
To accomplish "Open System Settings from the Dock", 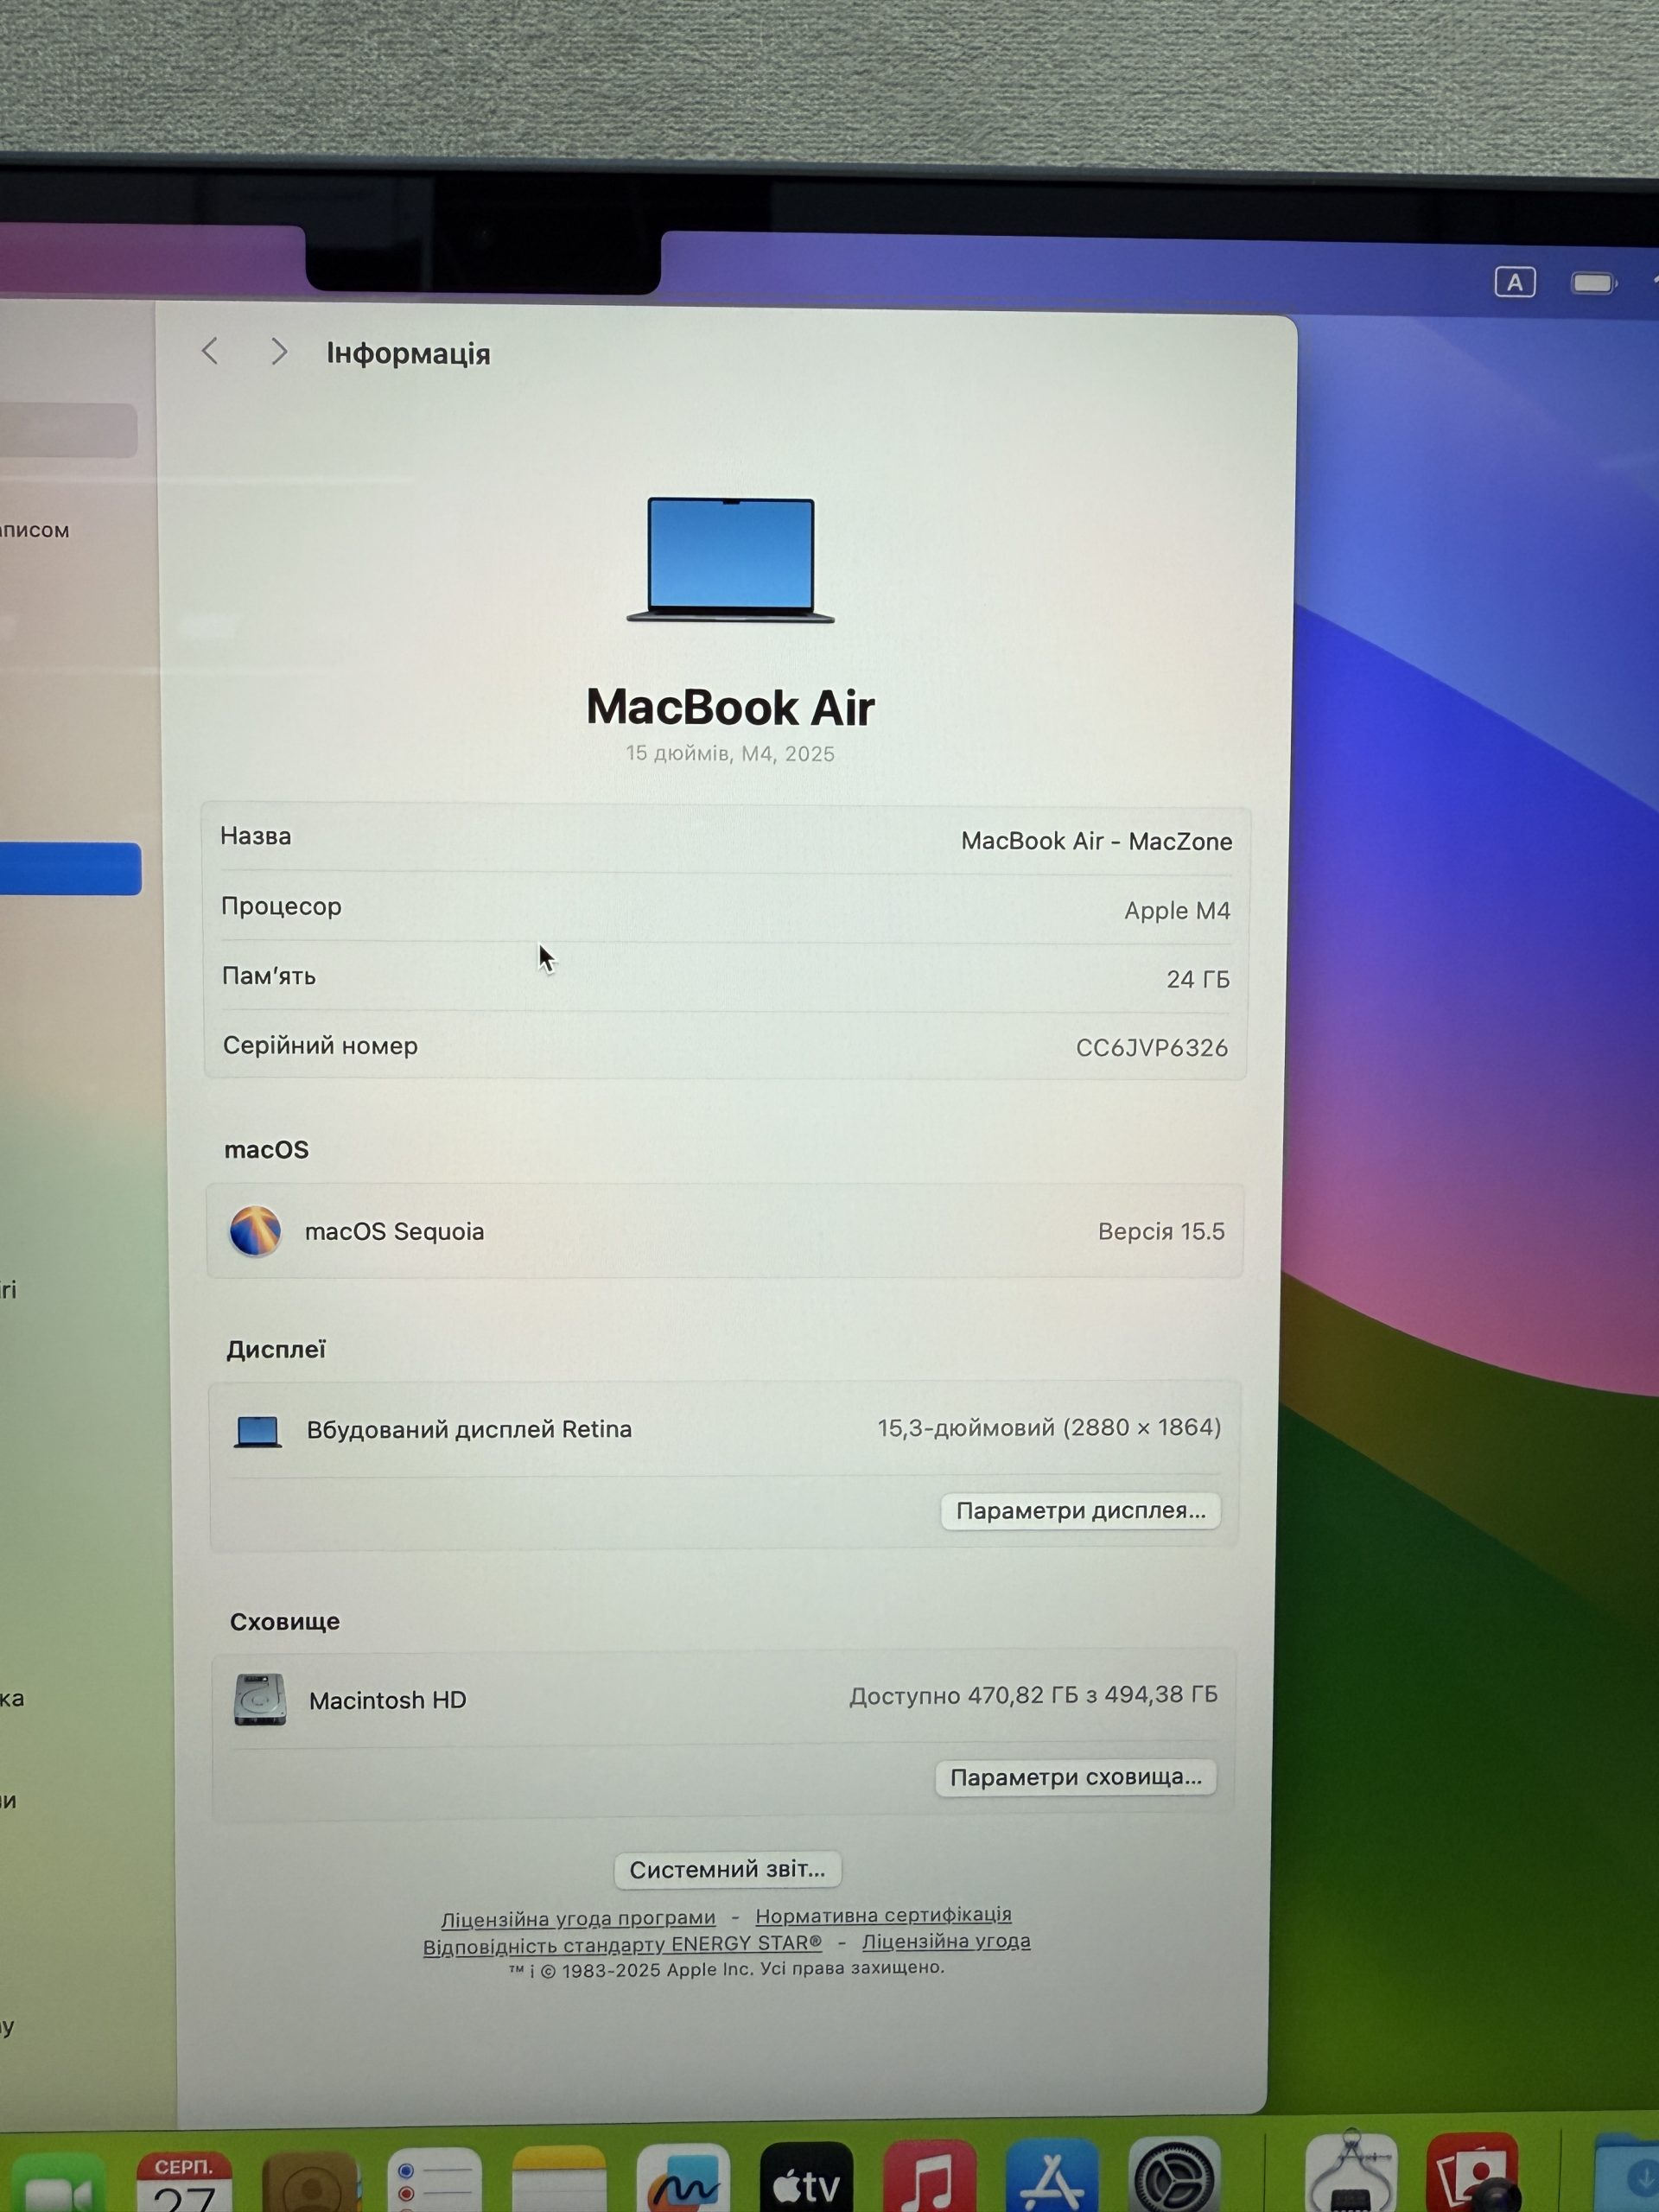I will click(x=1175, y=2172).
